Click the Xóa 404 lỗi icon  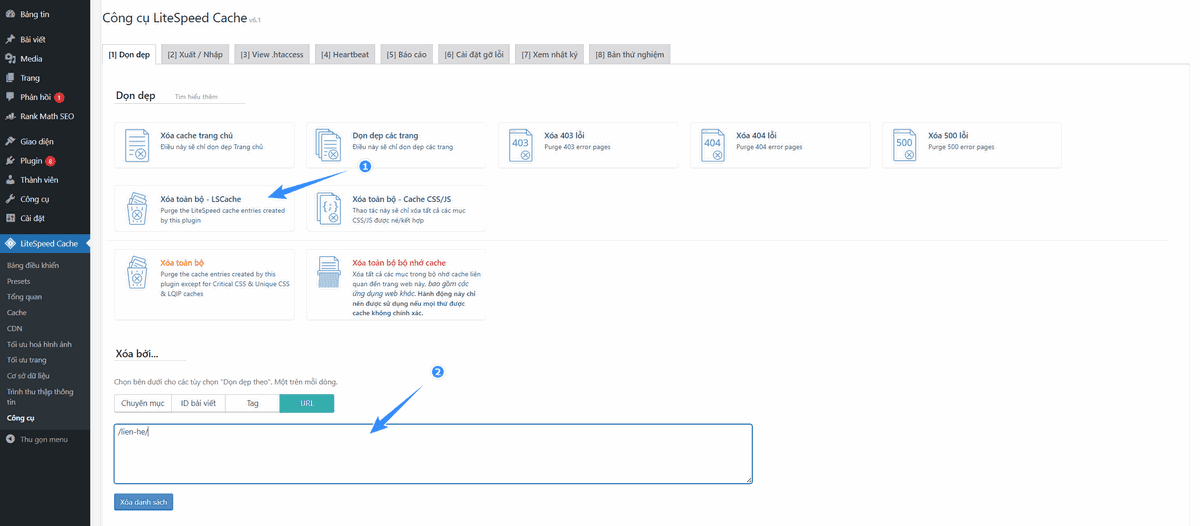[713, 146]
